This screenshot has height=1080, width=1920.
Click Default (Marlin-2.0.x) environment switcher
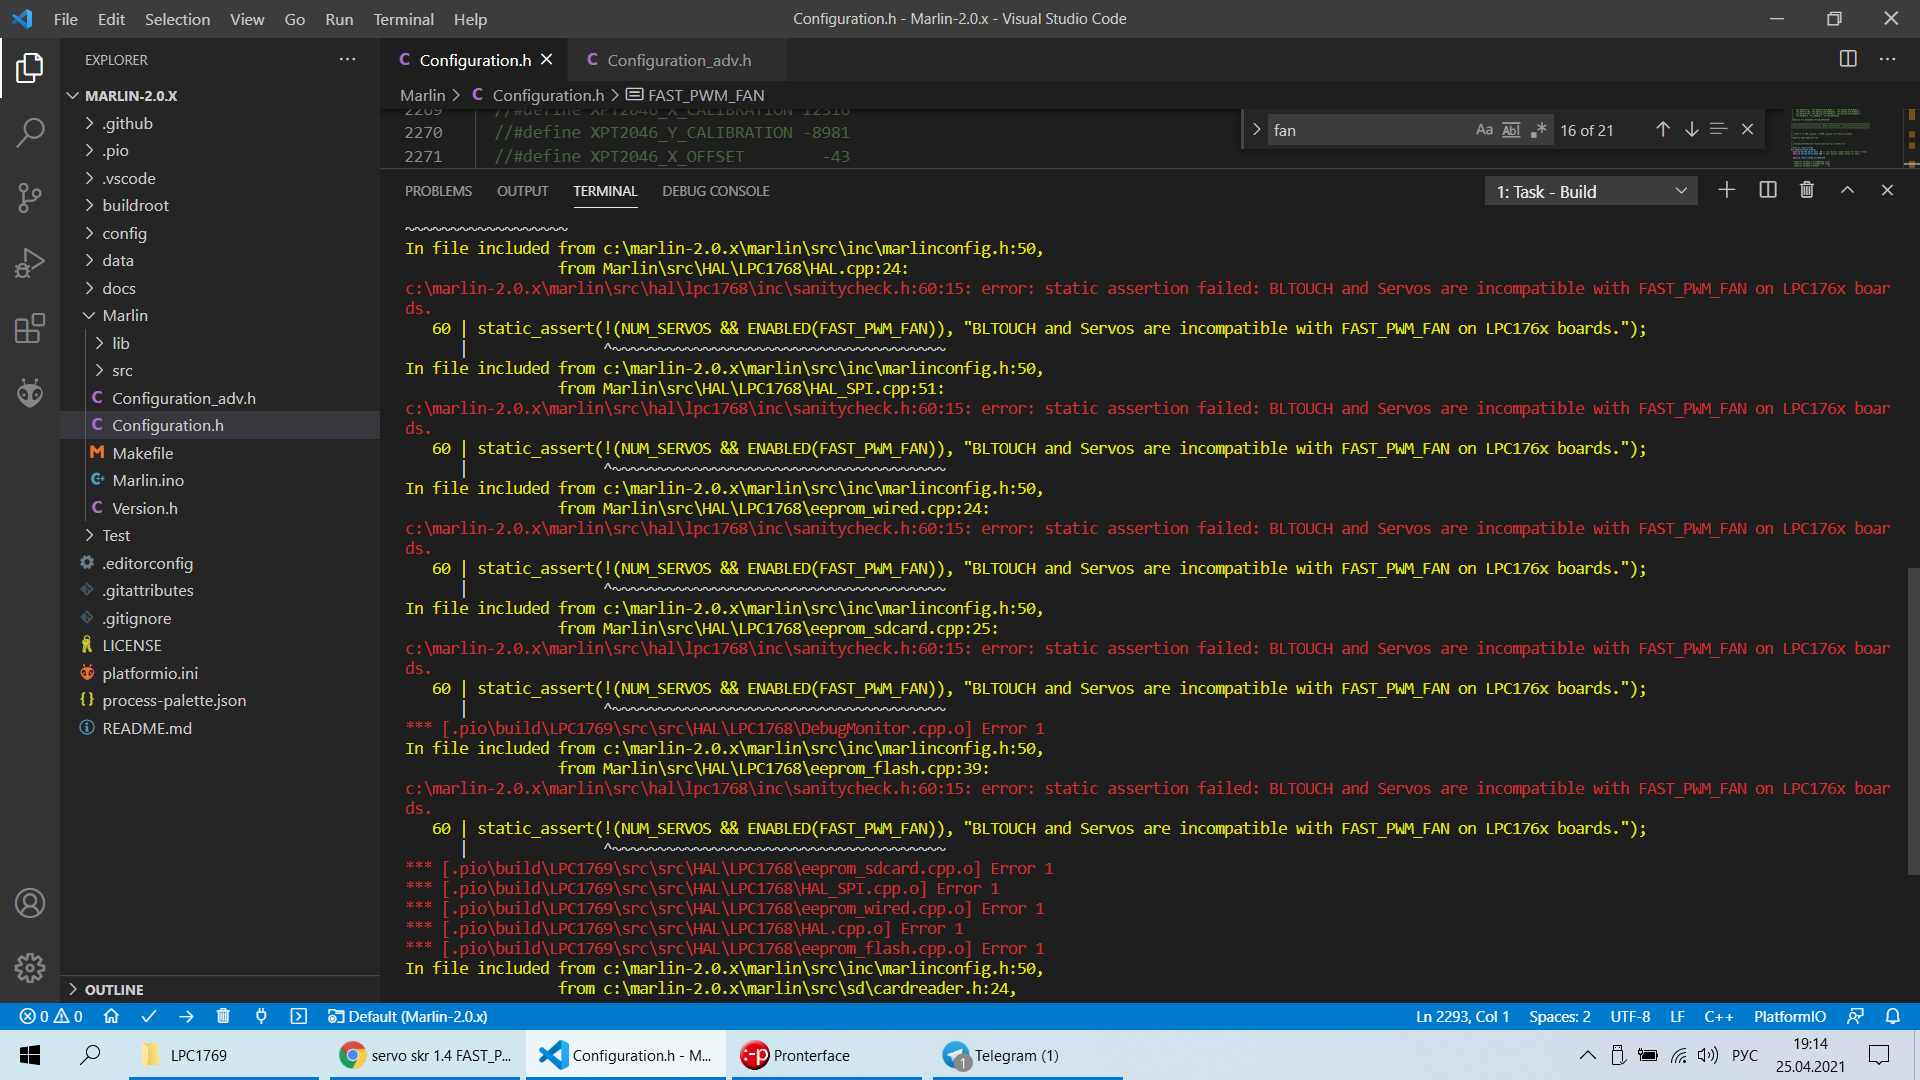tap(407, 1016)
